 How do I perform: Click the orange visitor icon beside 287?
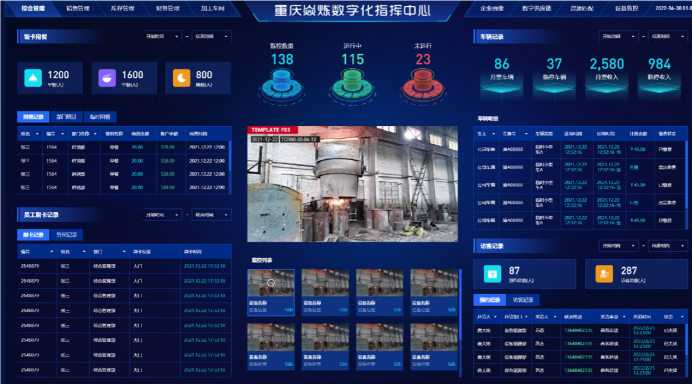[604, 273]
